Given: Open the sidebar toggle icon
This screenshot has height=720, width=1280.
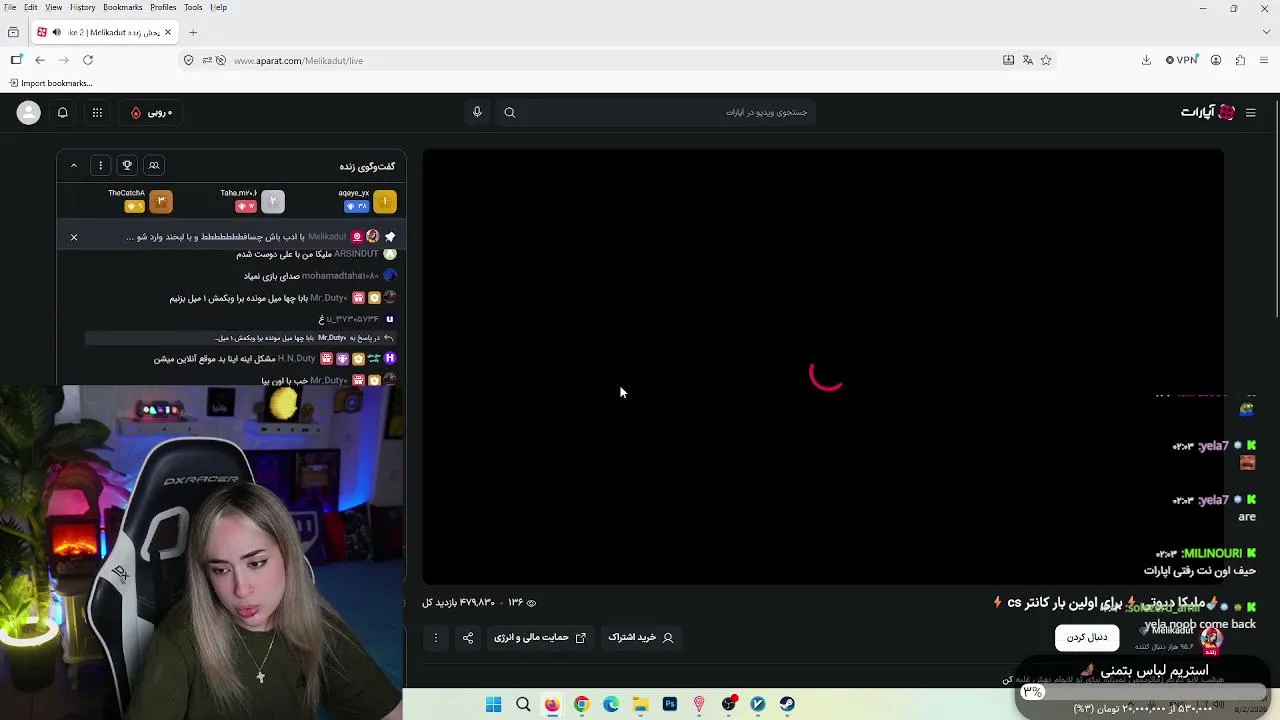Looking at the screenshot, I should click(x=16, y=60).
